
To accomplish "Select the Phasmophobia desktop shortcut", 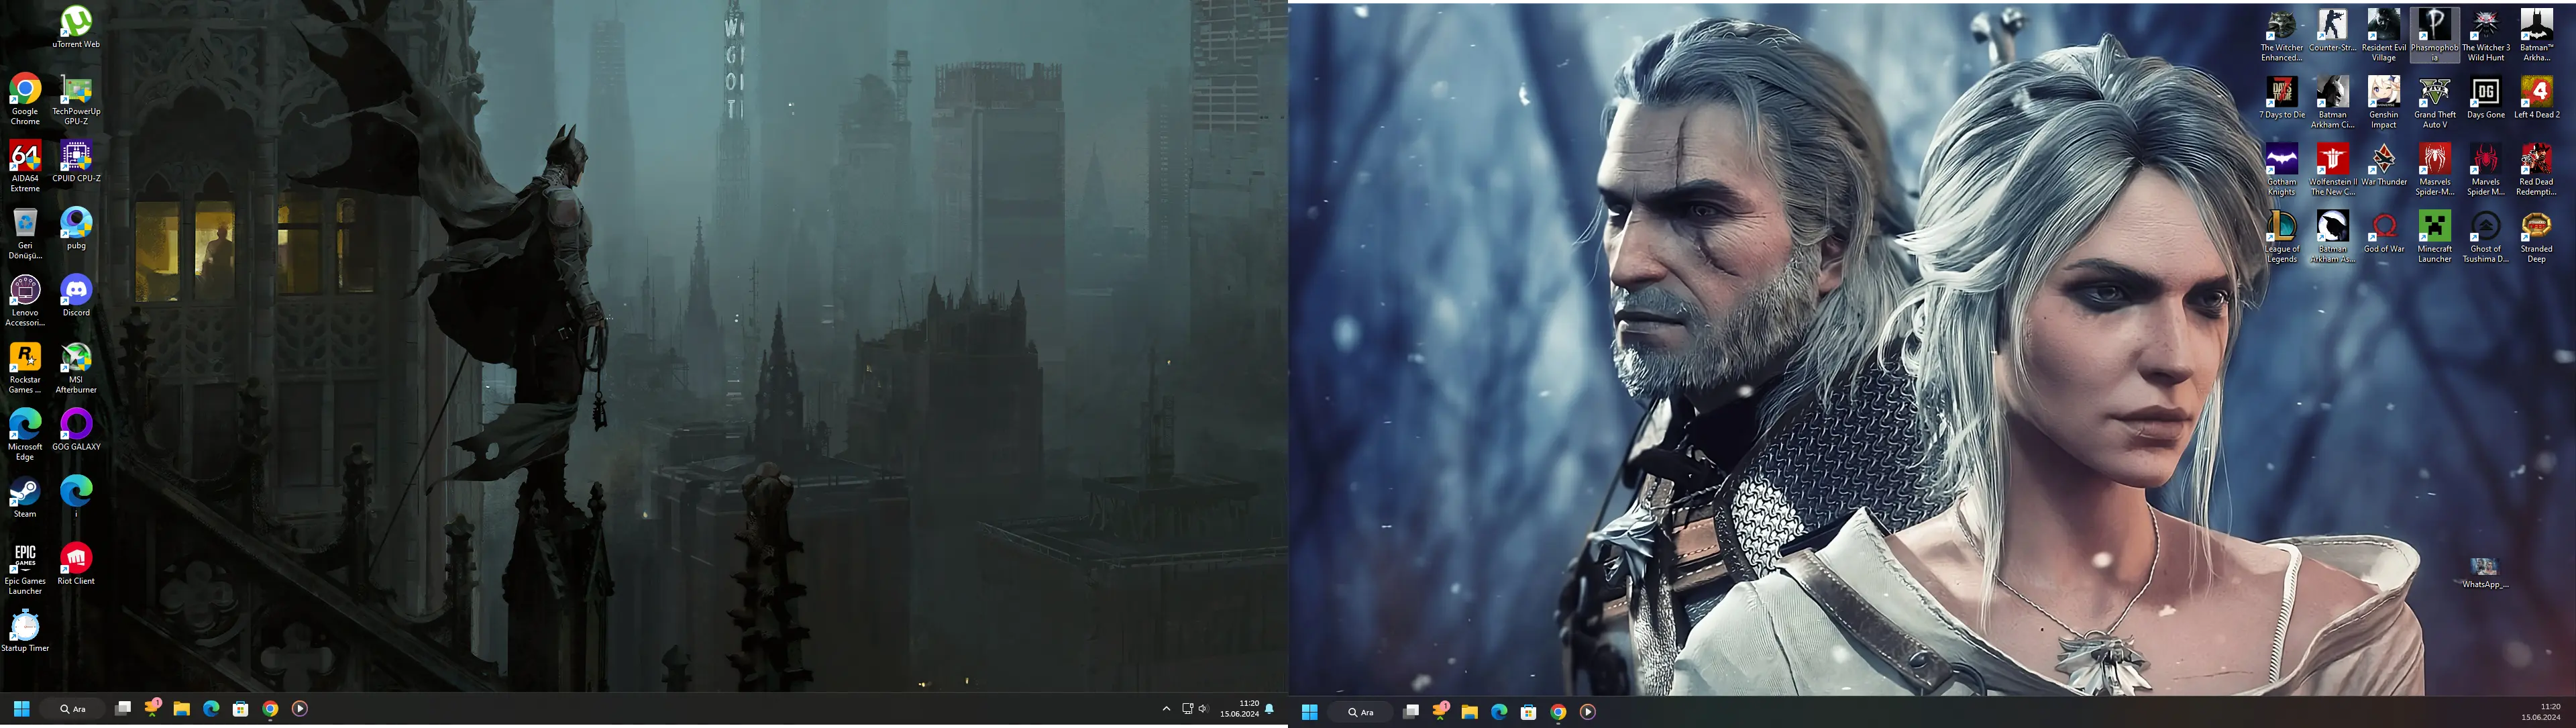I will 2435,35.
